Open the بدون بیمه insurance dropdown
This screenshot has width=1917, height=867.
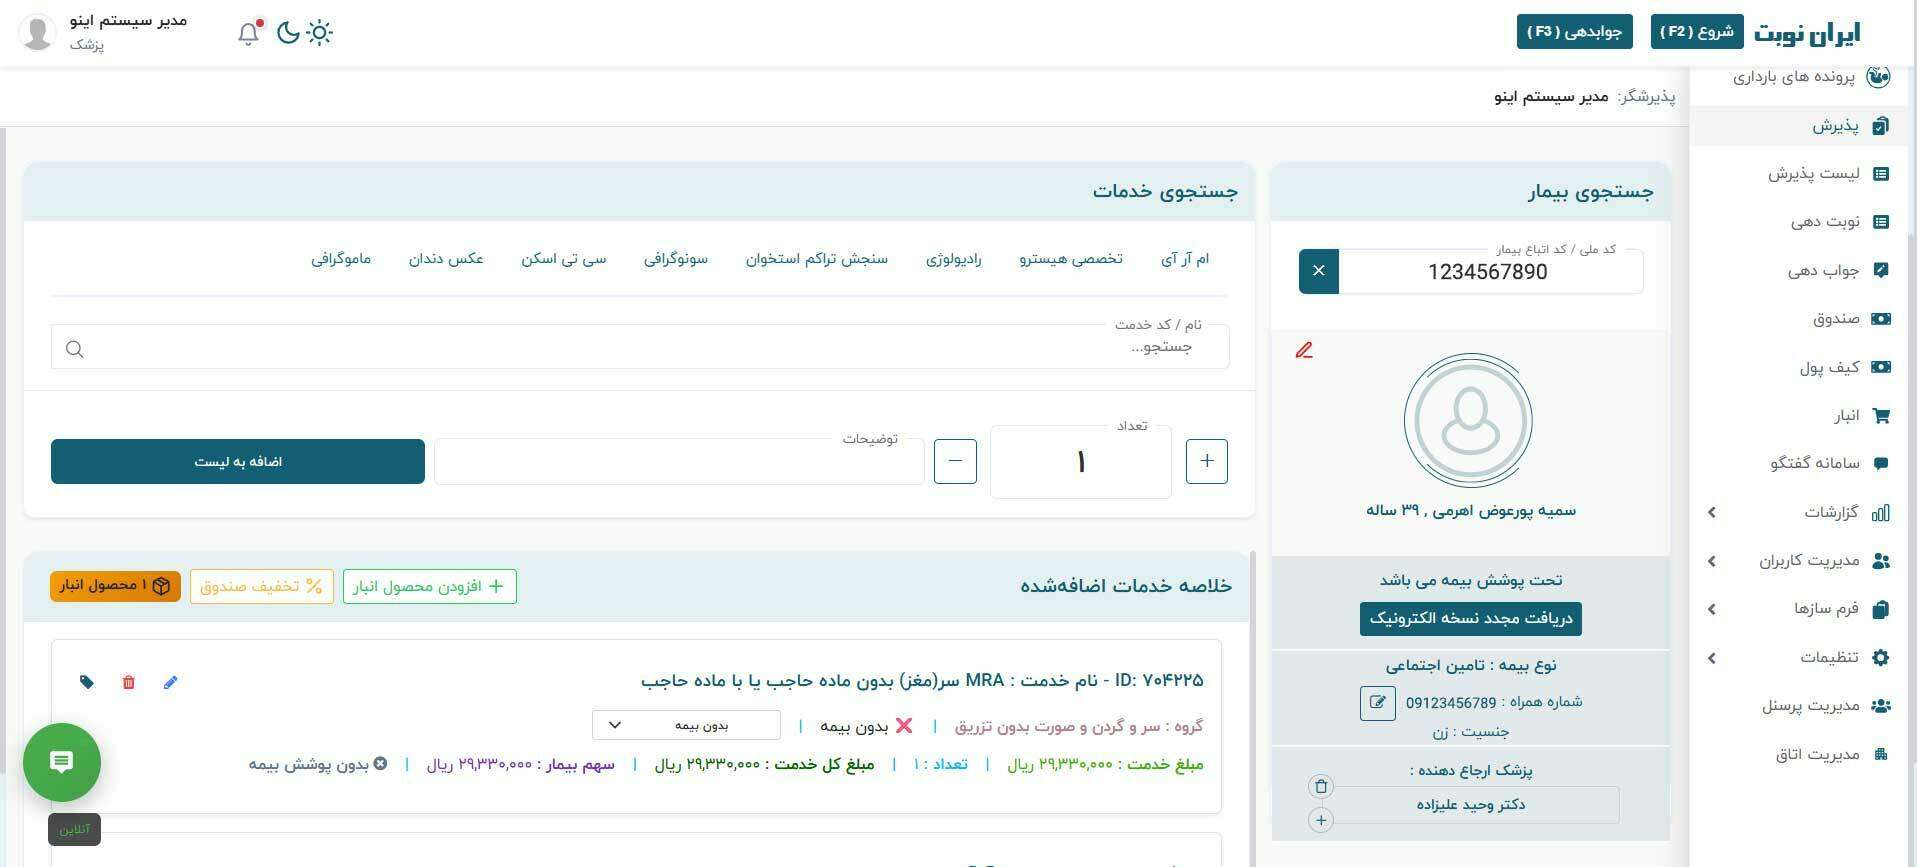(x=686, y=725)
